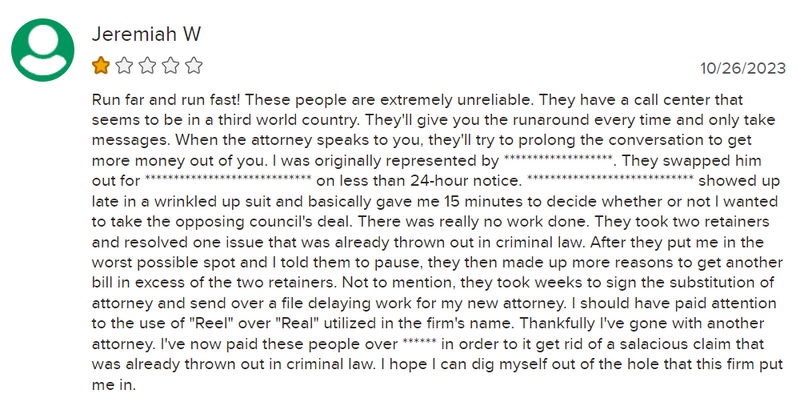The image size is (800, 406).
Task: Click the redacted amount after "people over"
Action: (419, 342)
